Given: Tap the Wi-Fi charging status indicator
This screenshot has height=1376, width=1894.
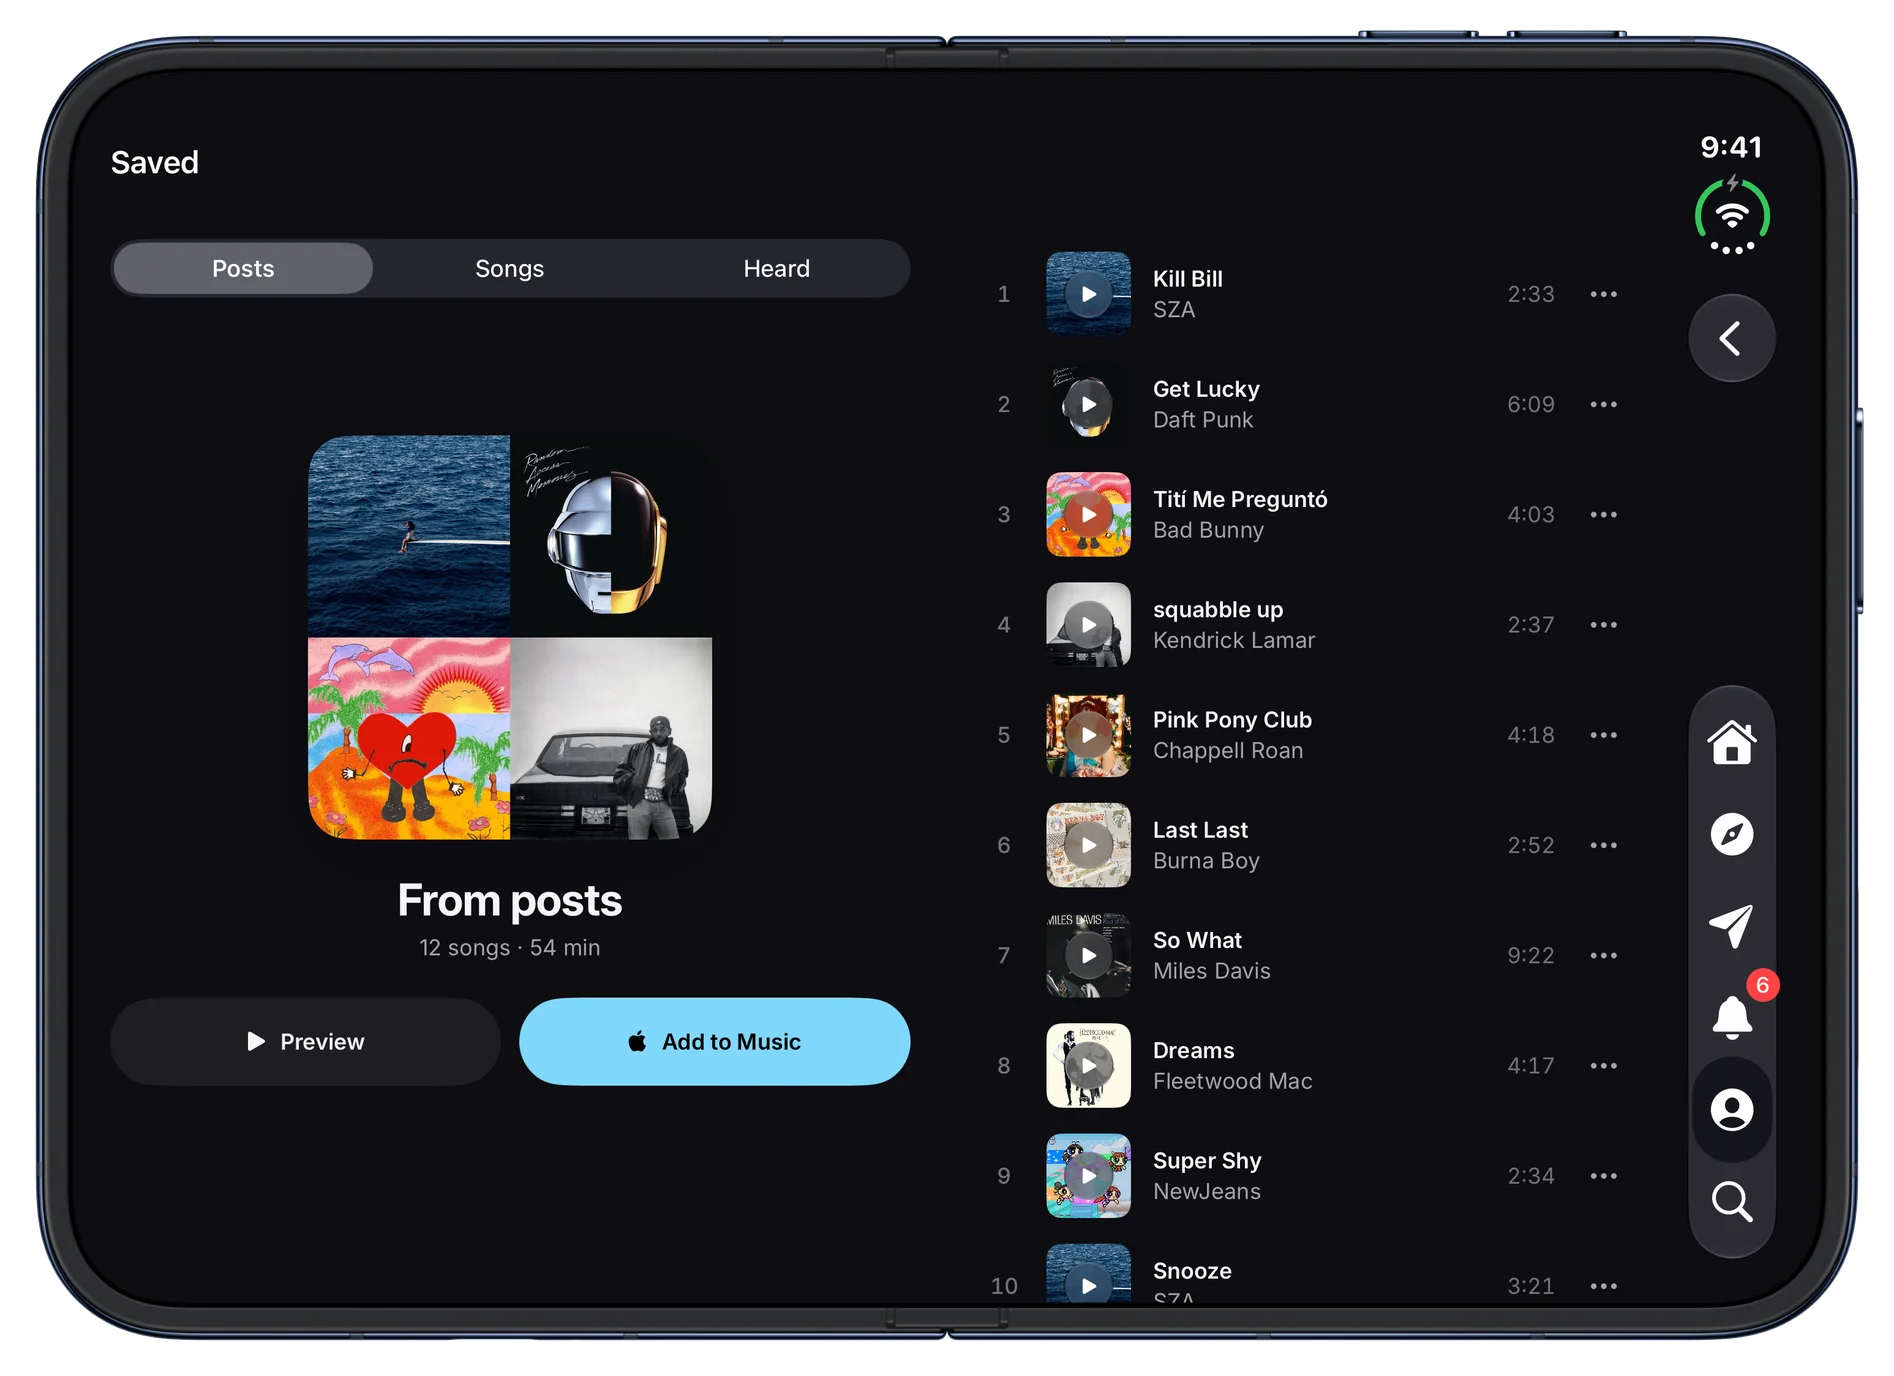Looking at the screenshot, I should 1732,216.
